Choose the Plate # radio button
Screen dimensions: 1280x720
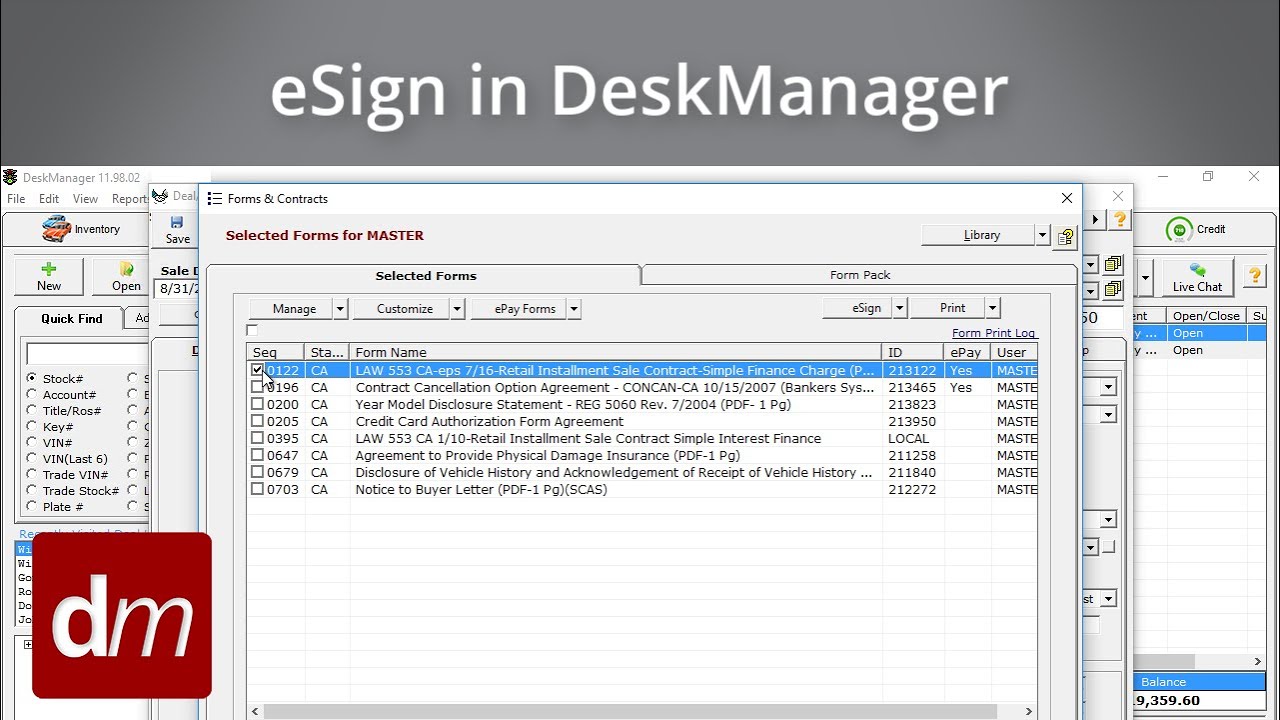[32, 506]
